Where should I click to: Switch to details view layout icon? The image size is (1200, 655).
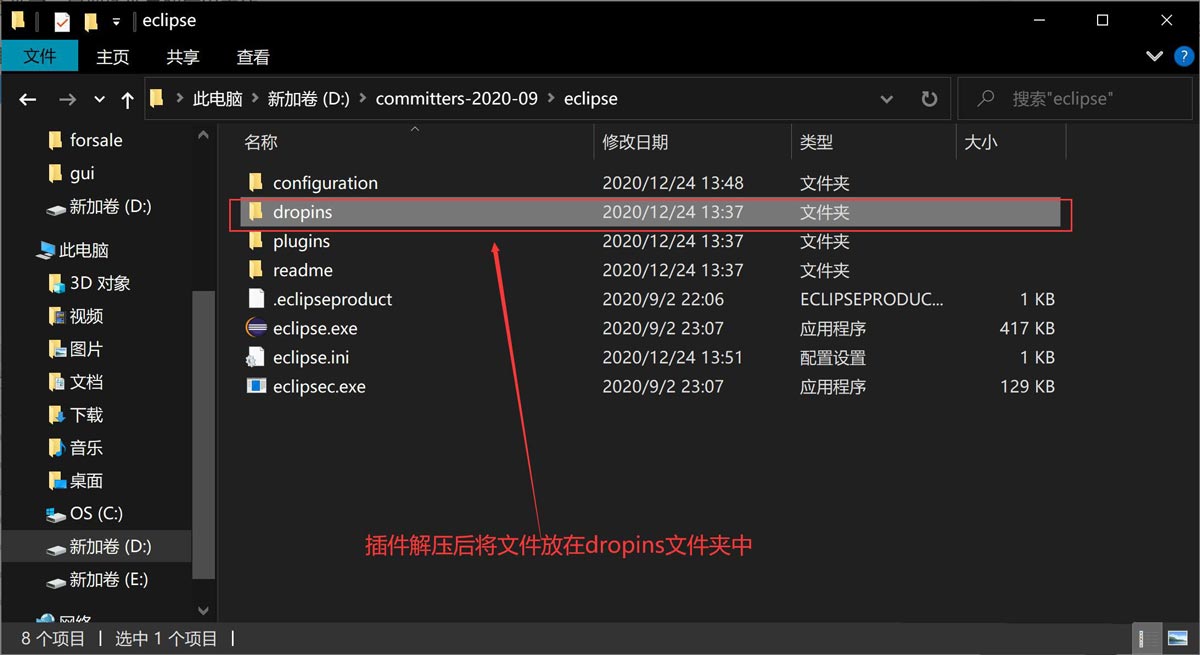[1145, 638]
